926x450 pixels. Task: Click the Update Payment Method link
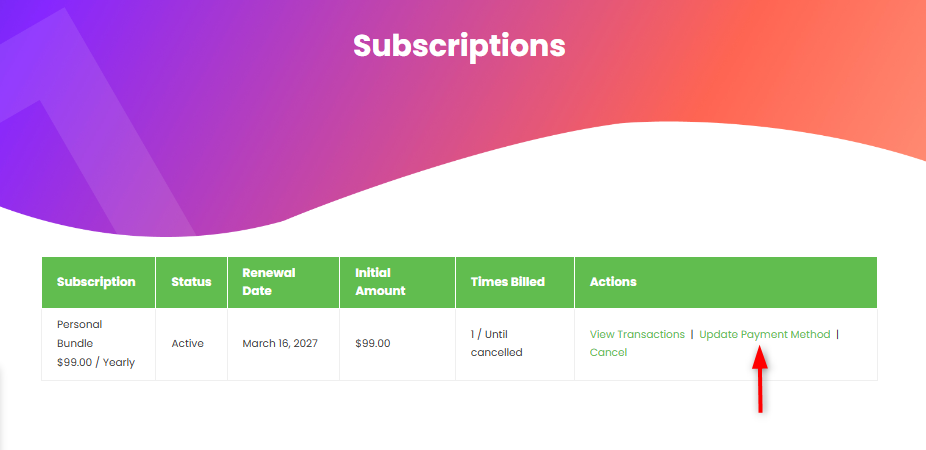click(x=764, y=334)
